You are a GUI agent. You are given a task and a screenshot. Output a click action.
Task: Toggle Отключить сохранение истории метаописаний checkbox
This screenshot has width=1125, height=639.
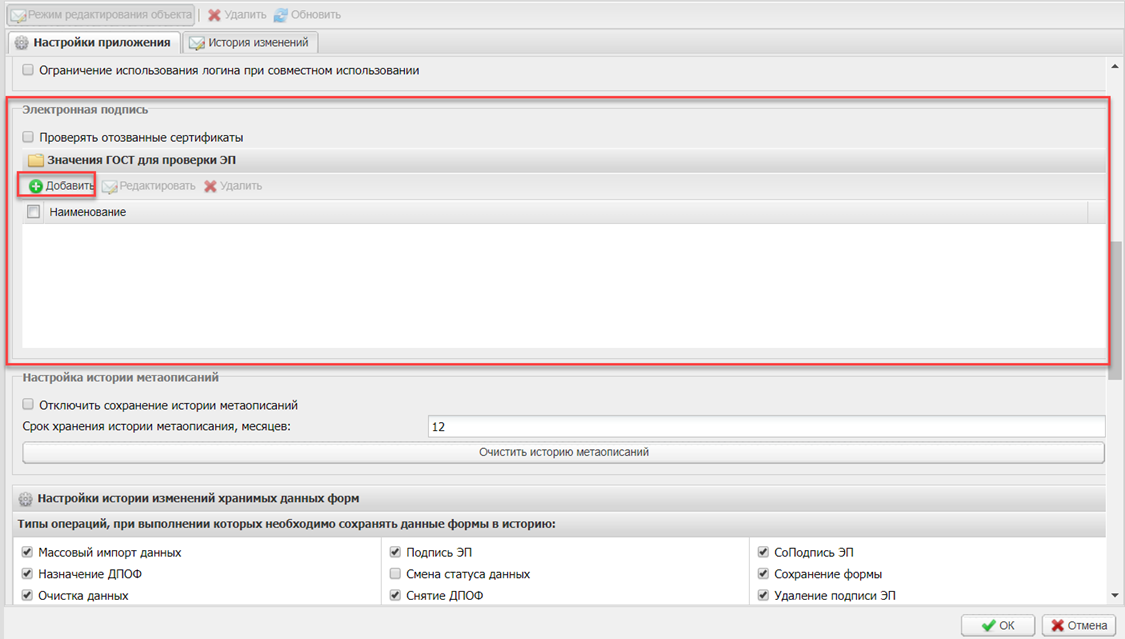click(x=29, y=405)
